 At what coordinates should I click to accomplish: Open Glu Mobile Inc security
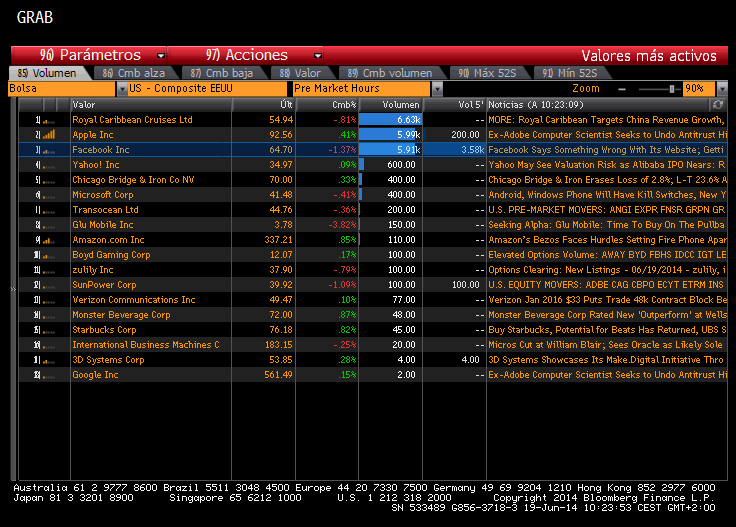point(103,225)
